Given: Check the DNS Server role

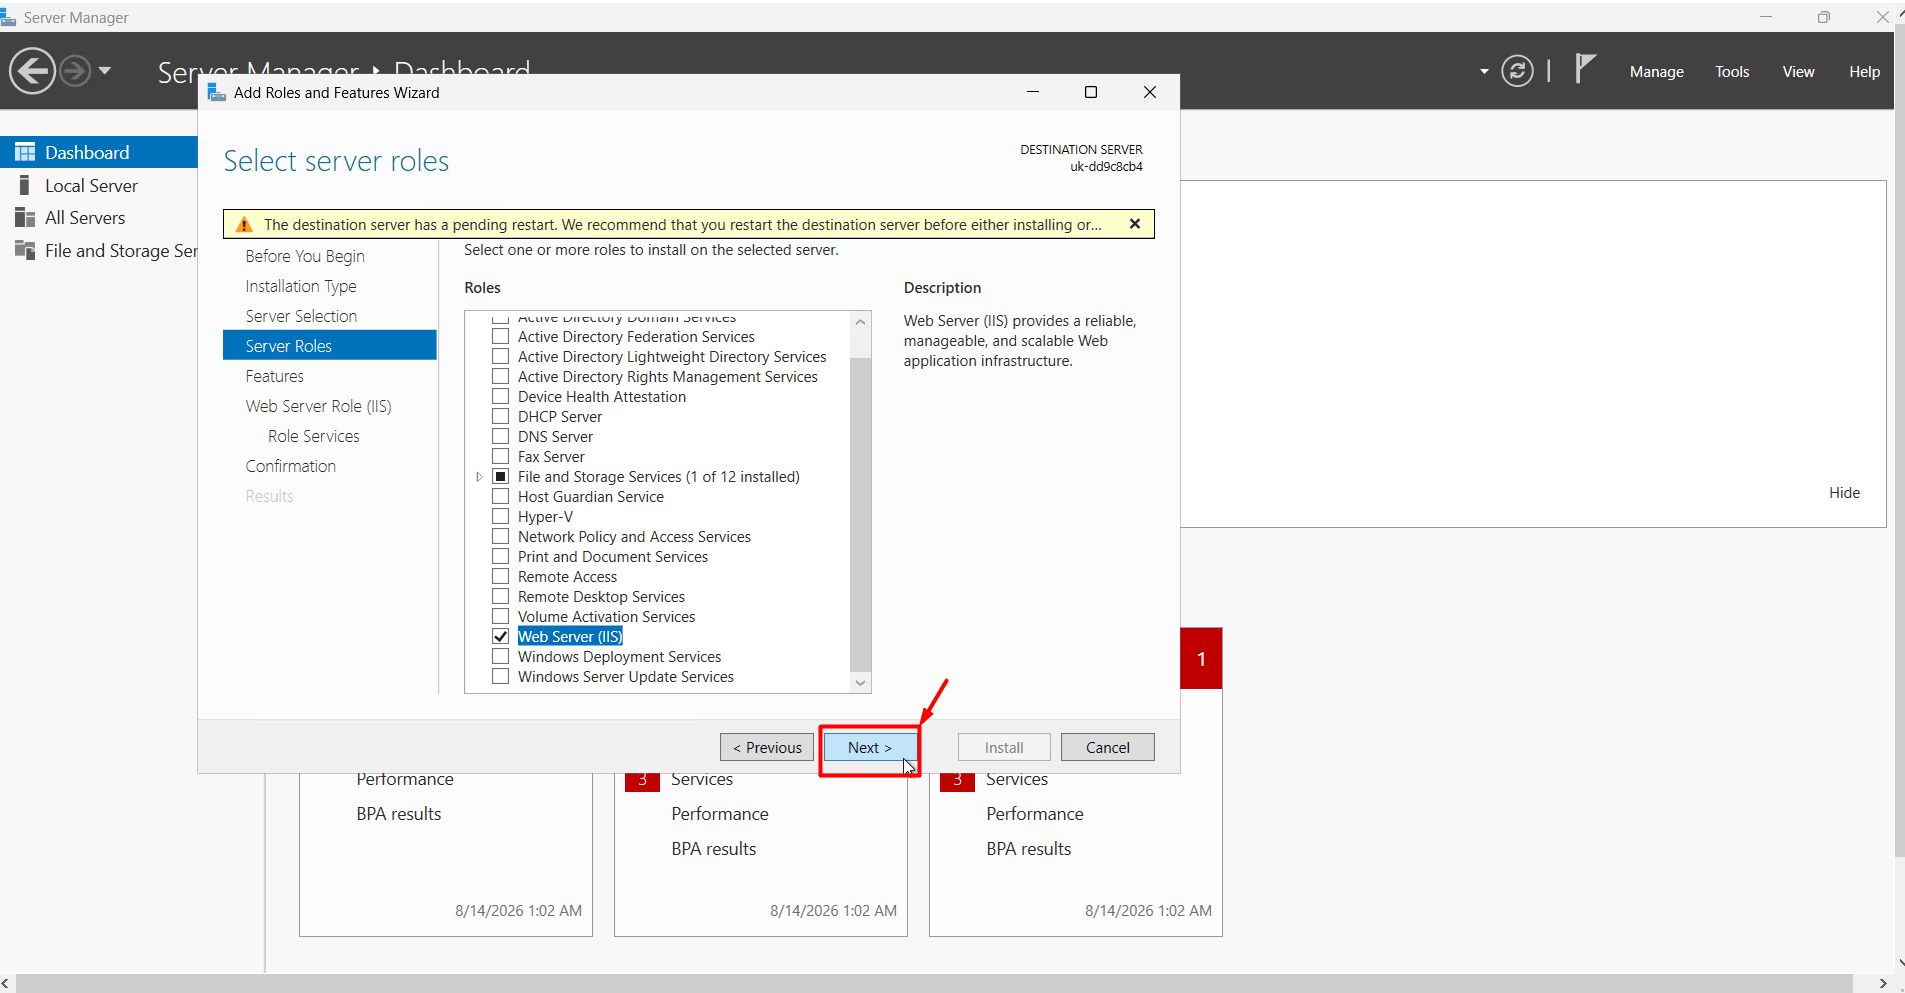Looking at the screenshot, I should [501, 436].
